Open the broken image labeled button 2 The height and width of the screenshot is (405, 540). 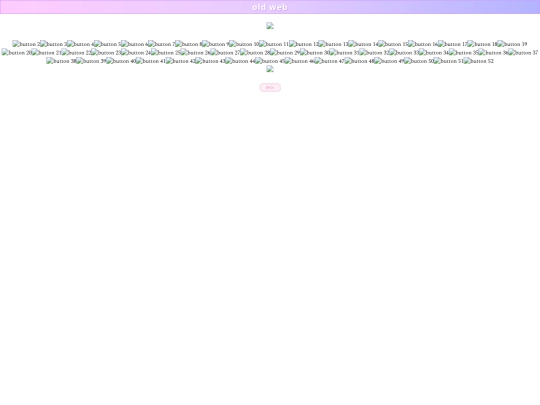(27, 44)
